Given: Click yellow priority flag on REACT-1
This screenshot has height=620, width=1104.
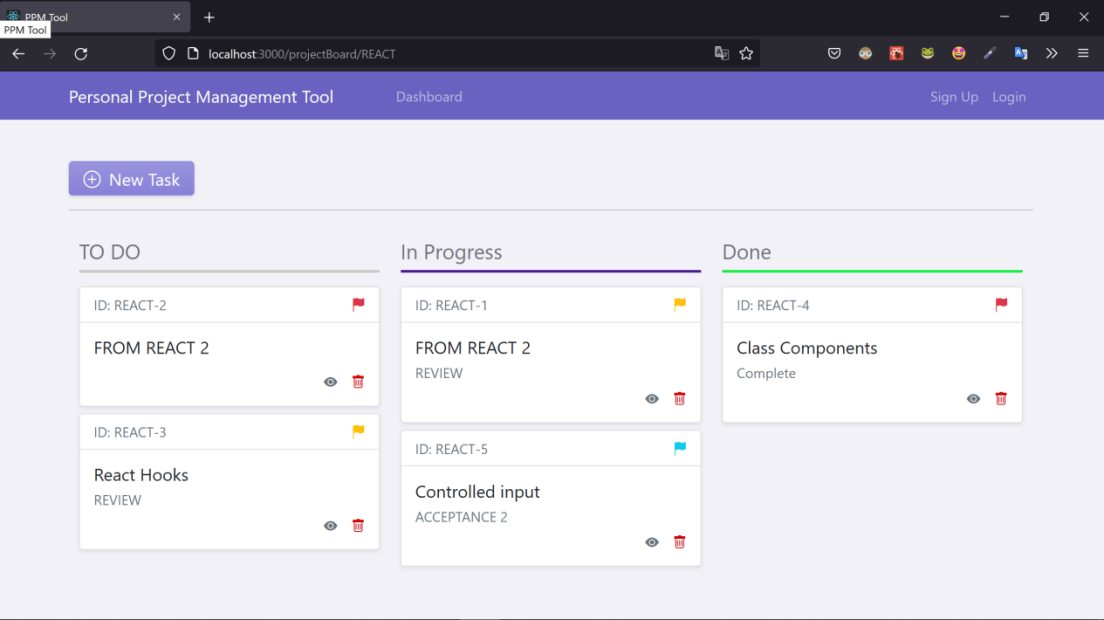Looking at the screenshot, I should point(679,304).
